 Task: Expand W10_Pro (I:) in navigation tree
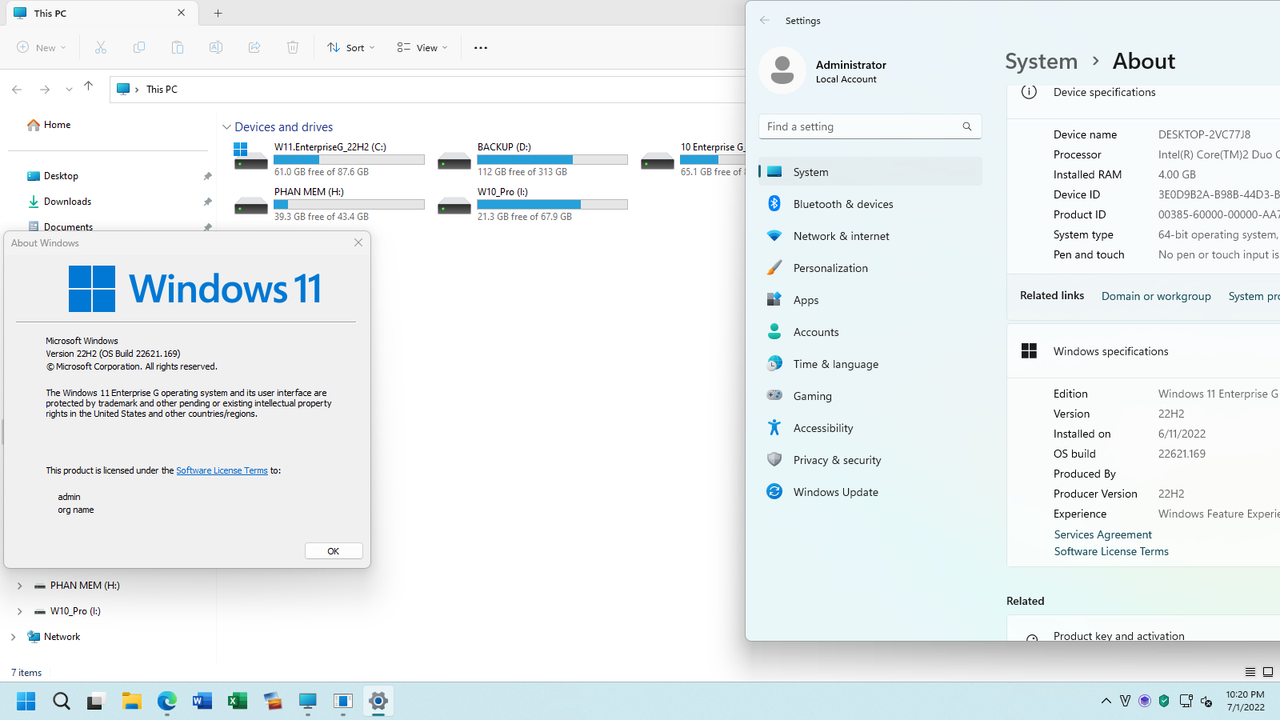click(19, 611)
